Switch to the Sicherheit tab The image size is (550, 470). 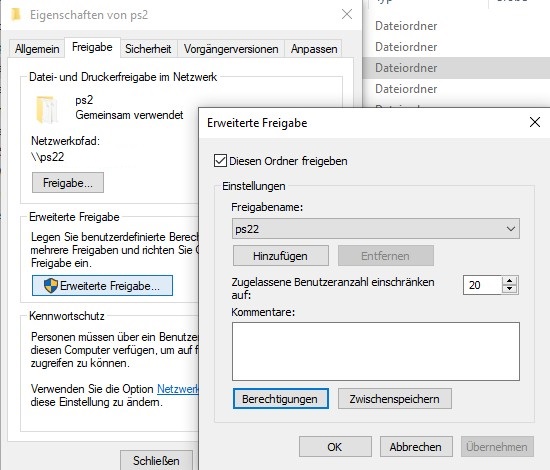148,49
